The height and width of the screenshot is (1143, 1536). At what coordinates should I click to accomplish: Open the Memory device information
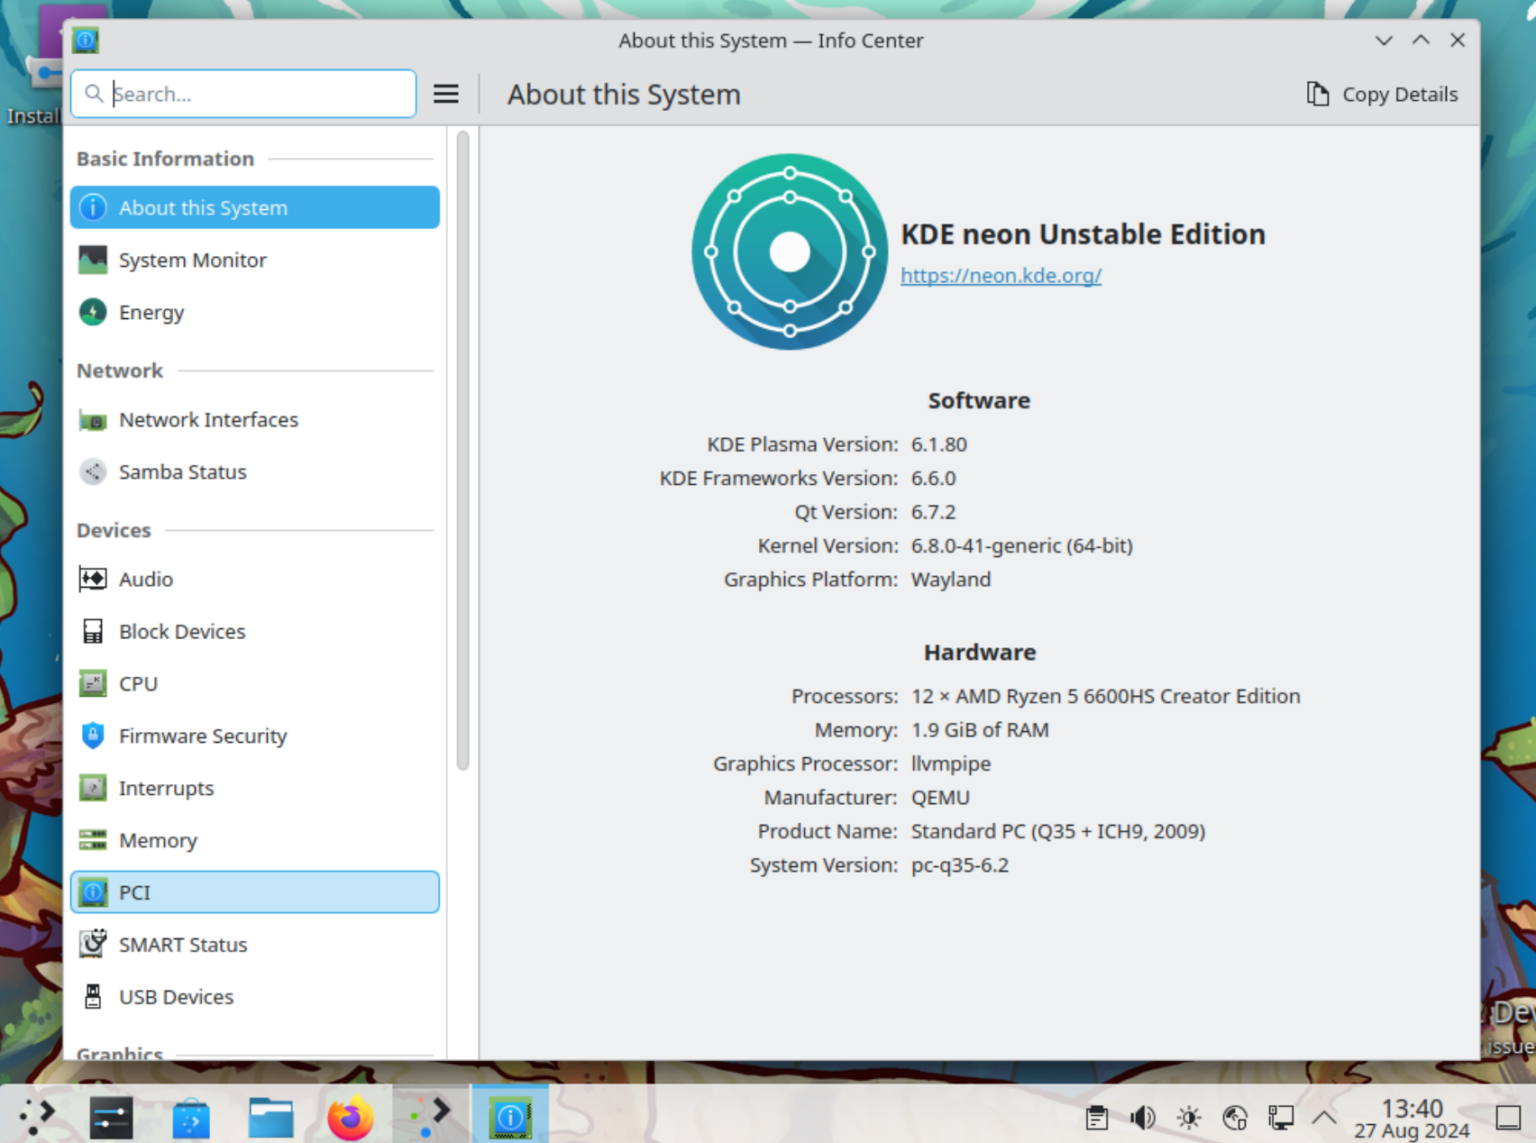[158, 840]
